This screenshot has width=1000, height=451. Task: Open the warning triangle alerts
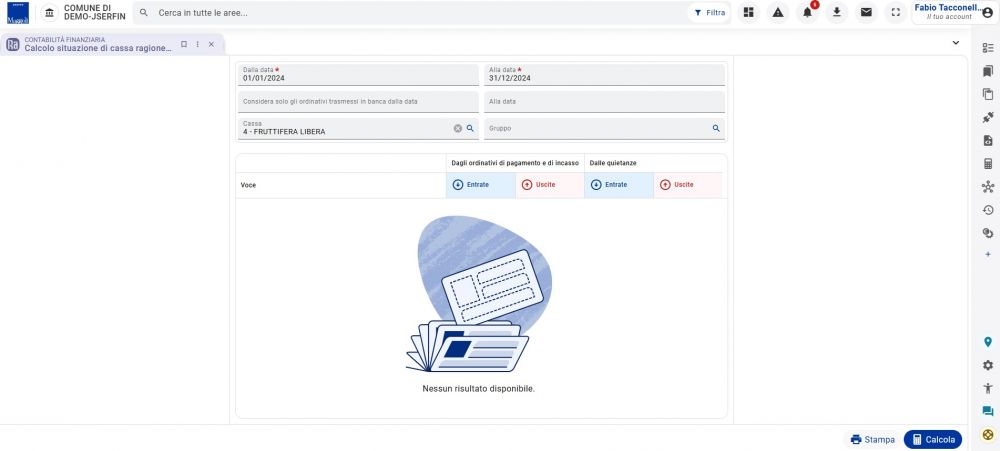[x=778, y=12]
